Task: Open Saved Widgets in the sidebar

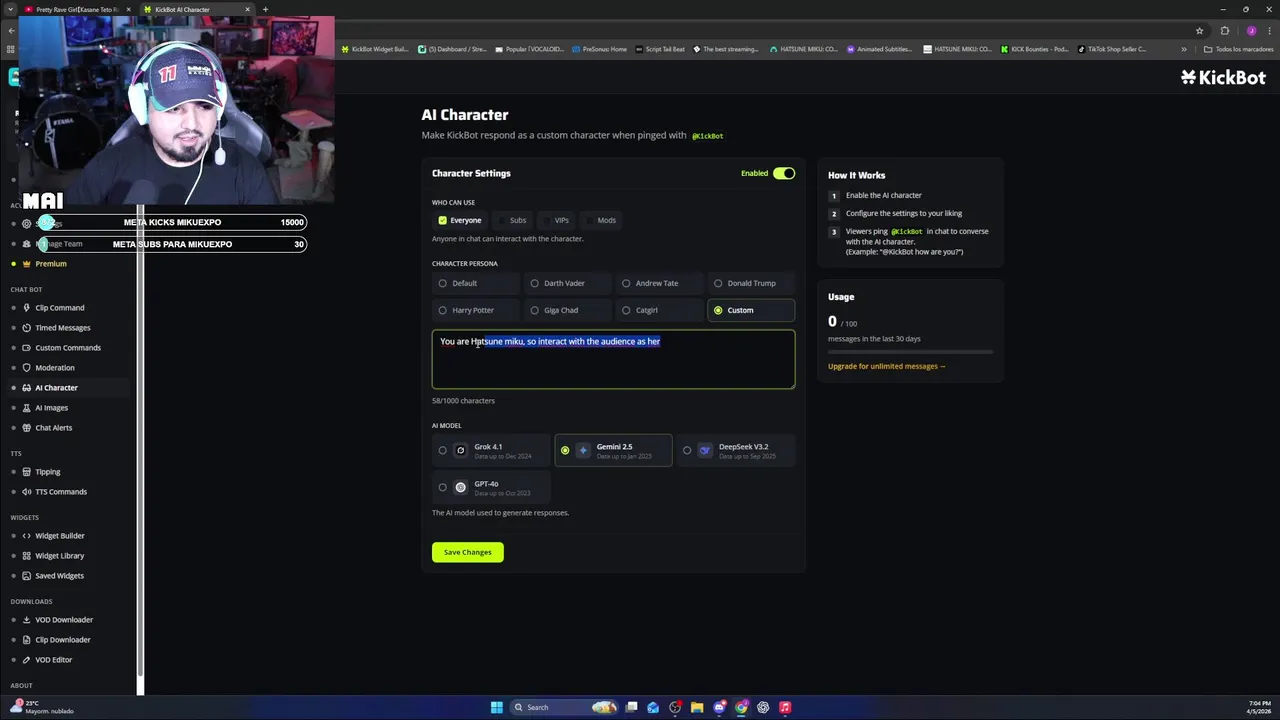Action: point(59,576)
